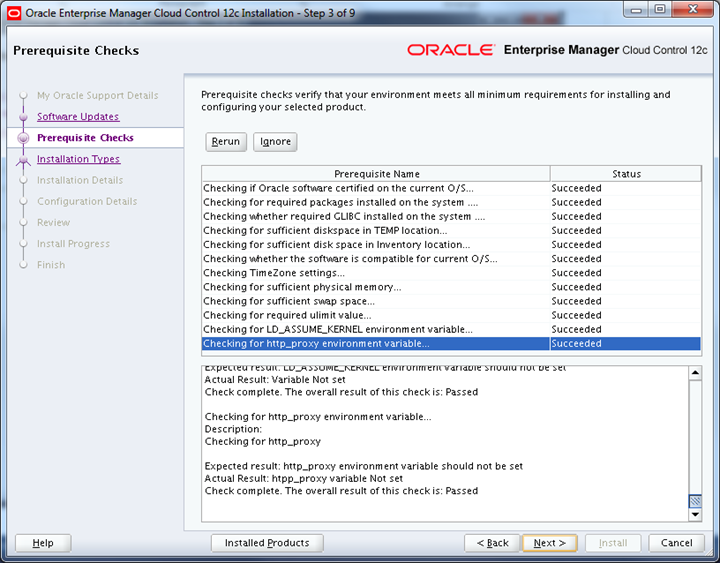The height and width of the screenshot is (563, 720).
Task: Close the installer window
Action: point(693,10)
